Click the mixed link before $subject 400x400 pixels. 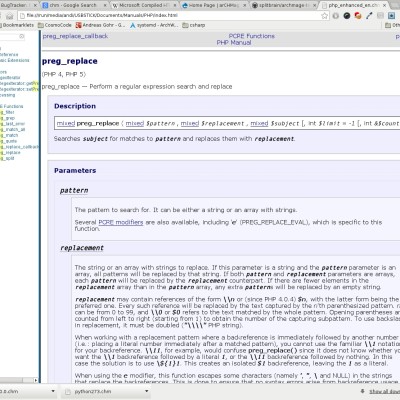tap(259, 123)
